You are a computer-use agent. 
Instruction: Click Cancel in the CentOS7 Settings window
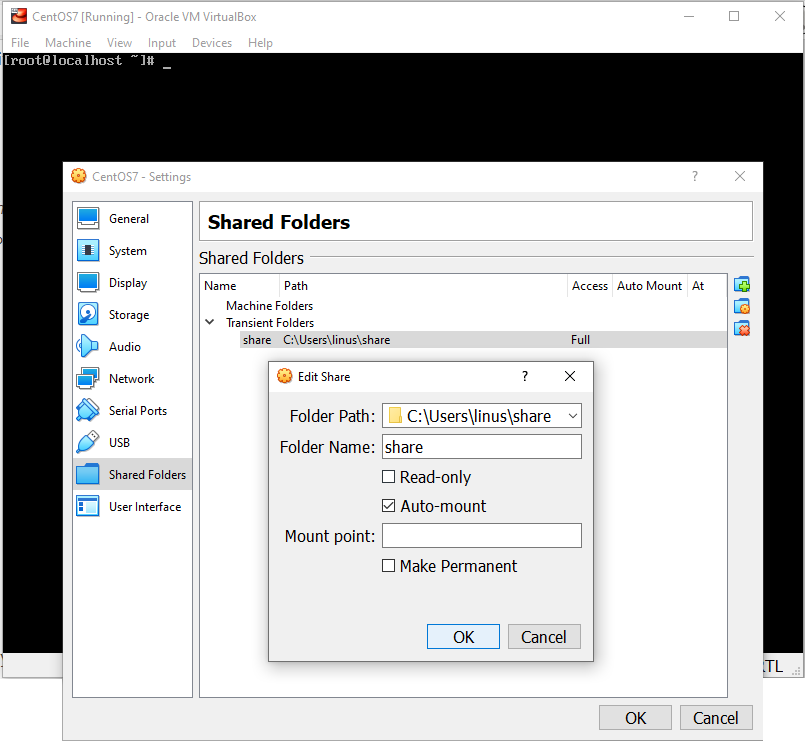click(x=716, y=717)
